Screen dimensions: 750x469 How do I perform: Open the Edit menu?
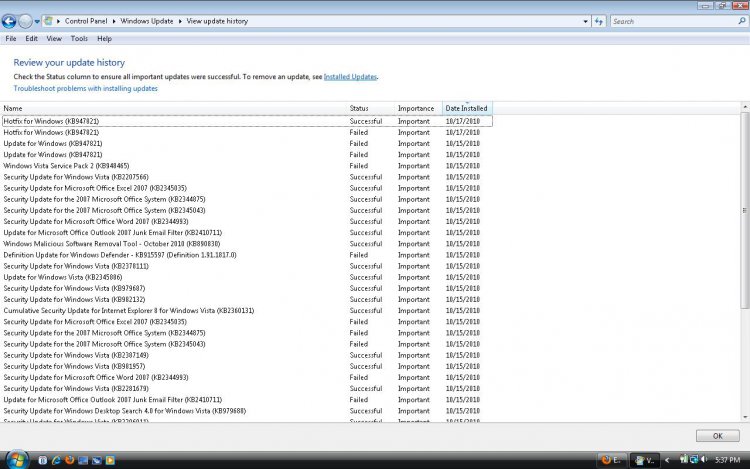[32, 39]
